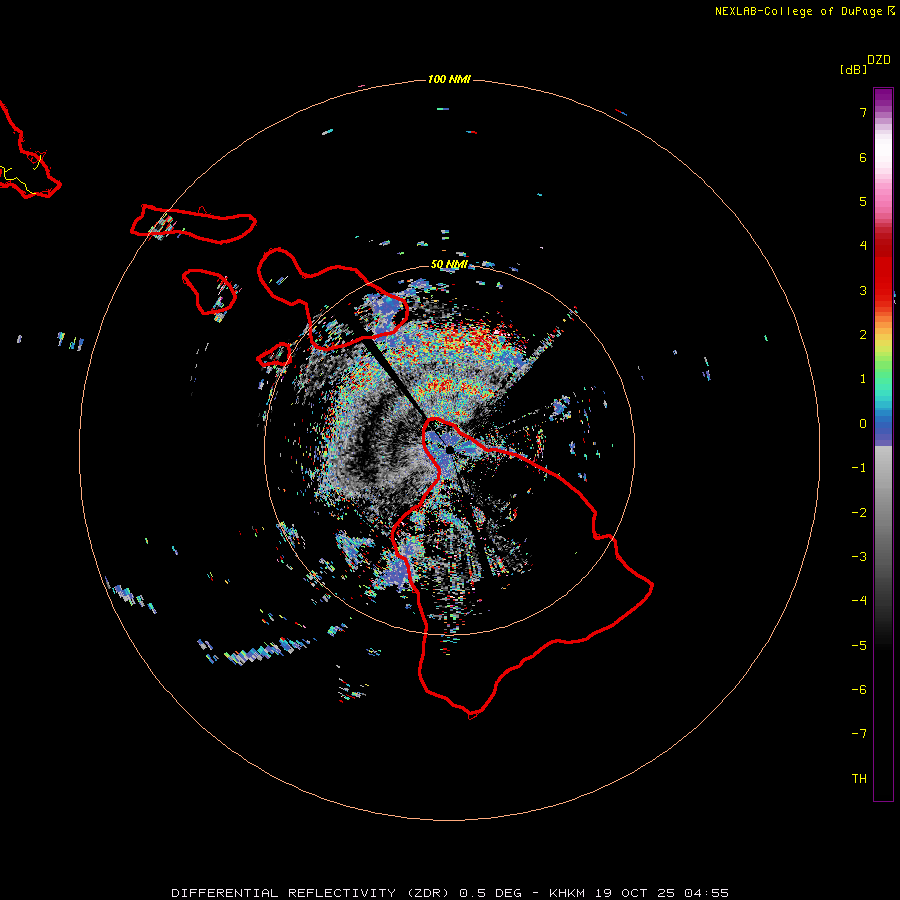This screenshot has height=900, width=900.
Task: Click the color scale value 3
Action: click(863, 290)
